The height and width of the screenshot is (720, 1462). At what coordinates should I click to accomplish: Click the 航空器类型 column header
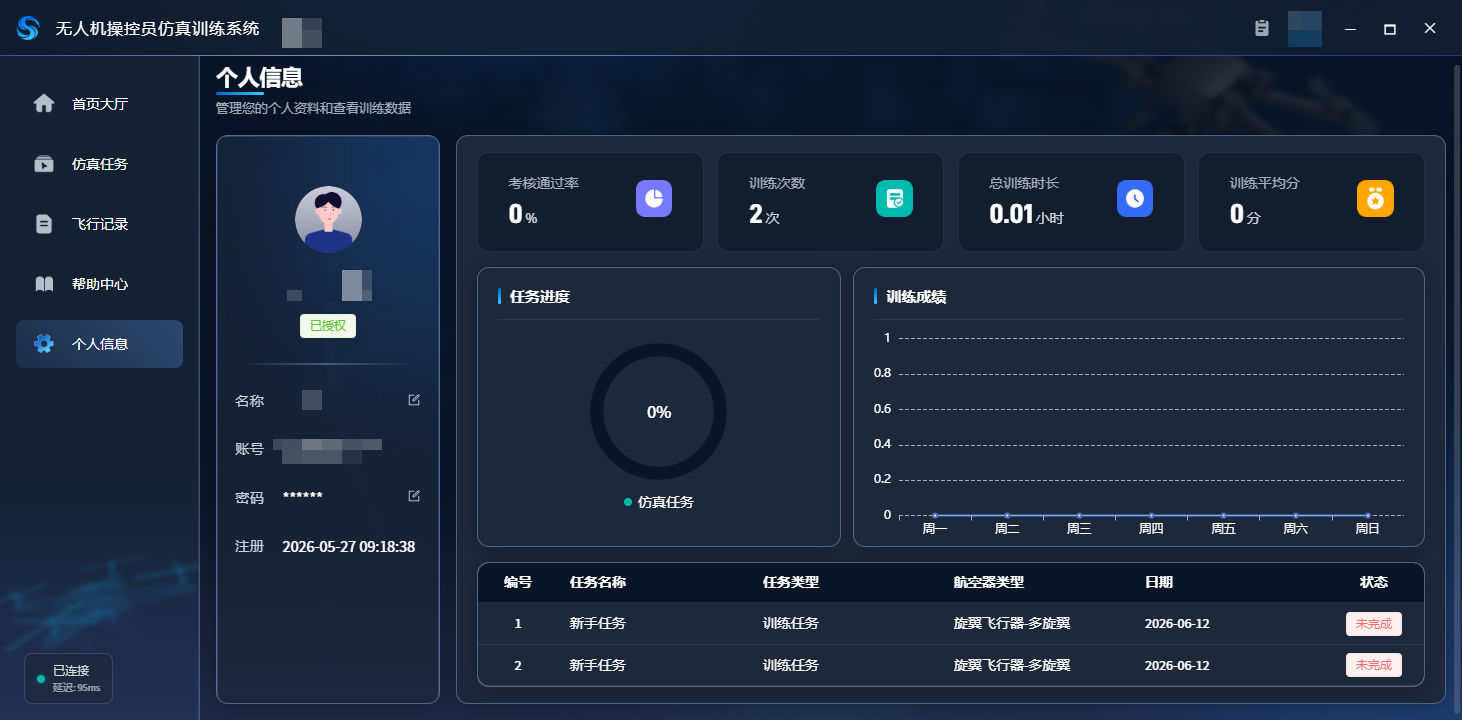(x=989, y=582)
